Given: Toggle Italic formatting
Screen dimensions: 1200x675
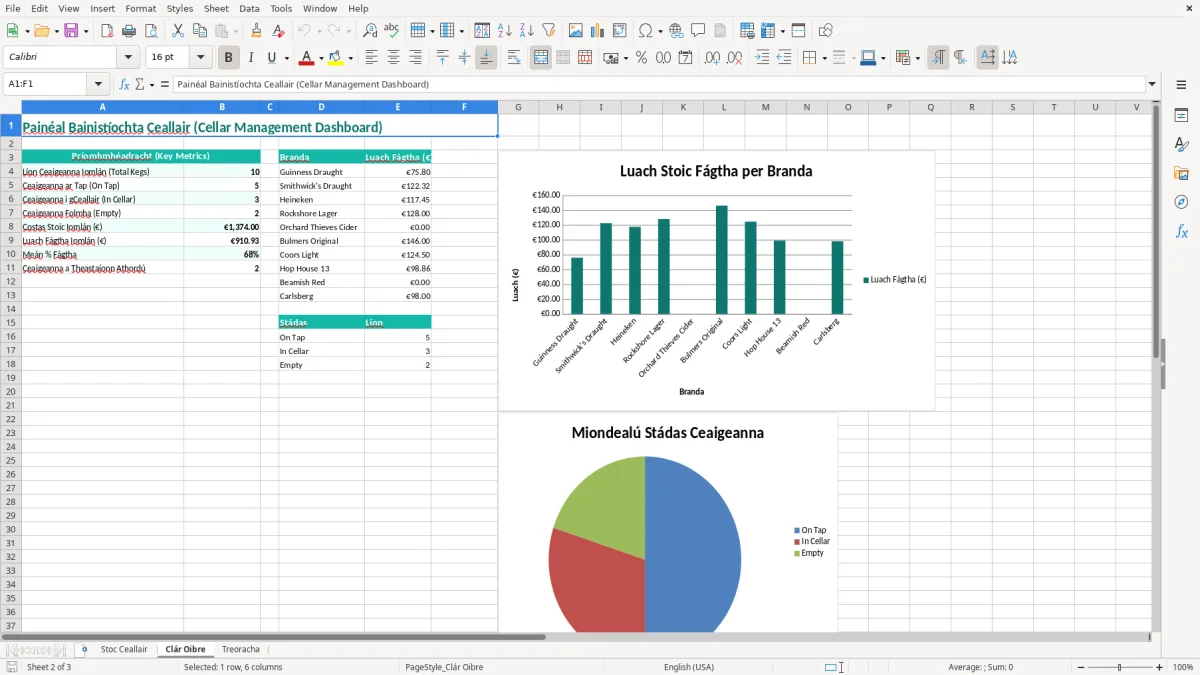Looking at the screenshot, I should pos(250,58).
